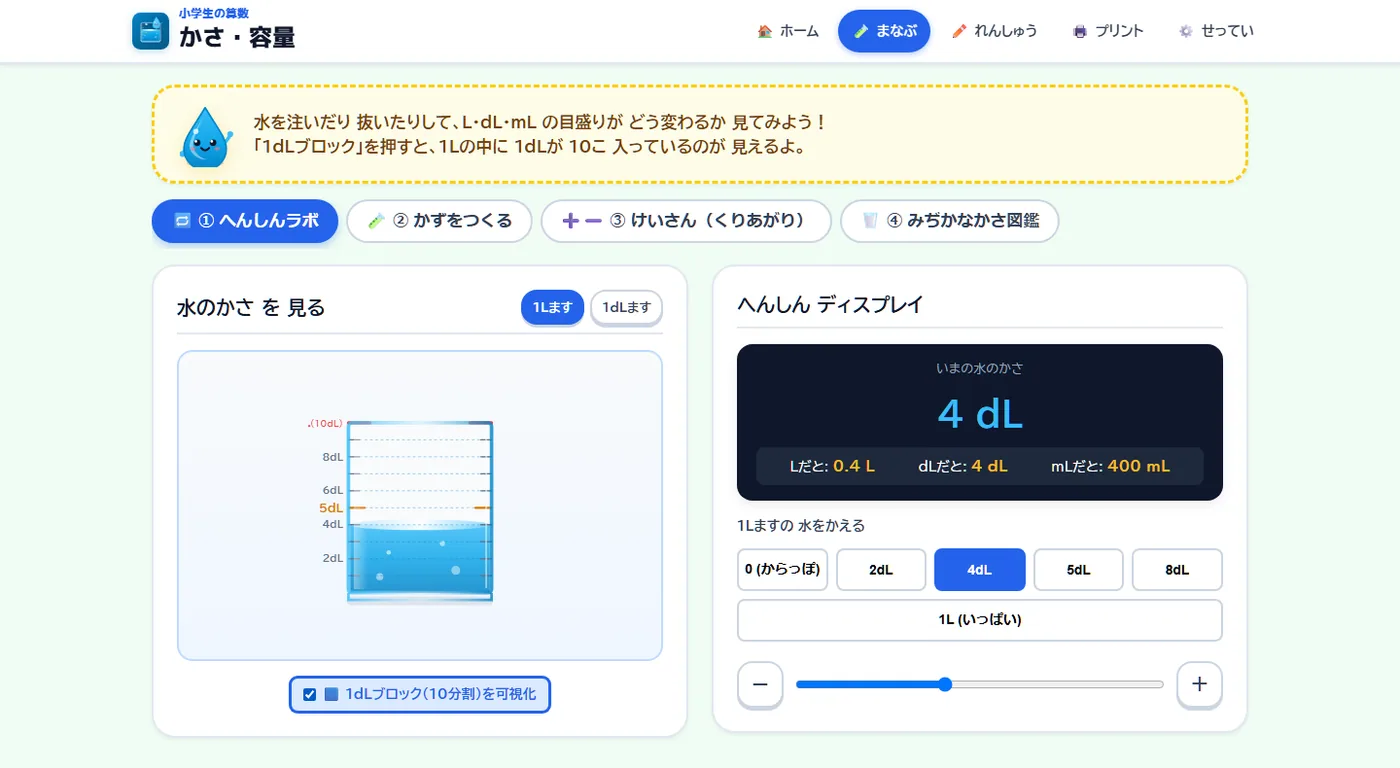The width and height of the screenshot is (1400, 768).
Task: Decrease water with the minus button
Action: pos(760,684)
